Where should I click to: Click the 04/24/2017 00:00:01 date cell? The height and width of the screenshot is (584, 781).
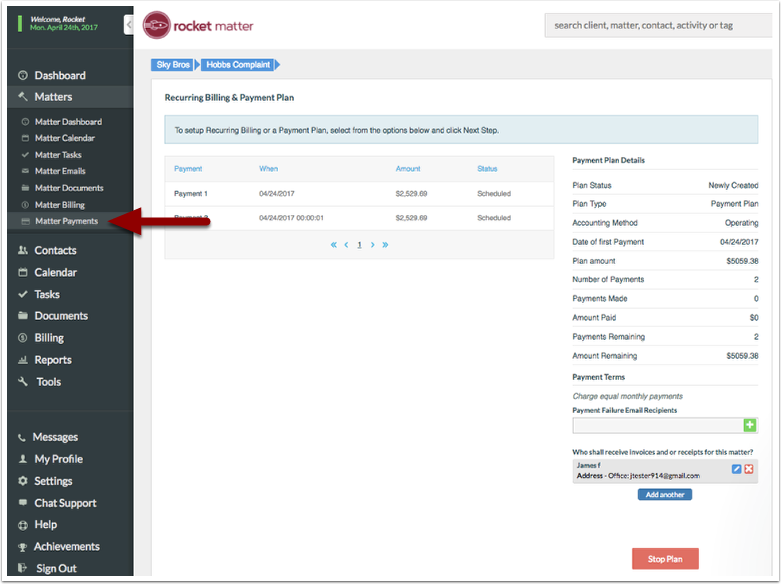[x=291, y=218]
